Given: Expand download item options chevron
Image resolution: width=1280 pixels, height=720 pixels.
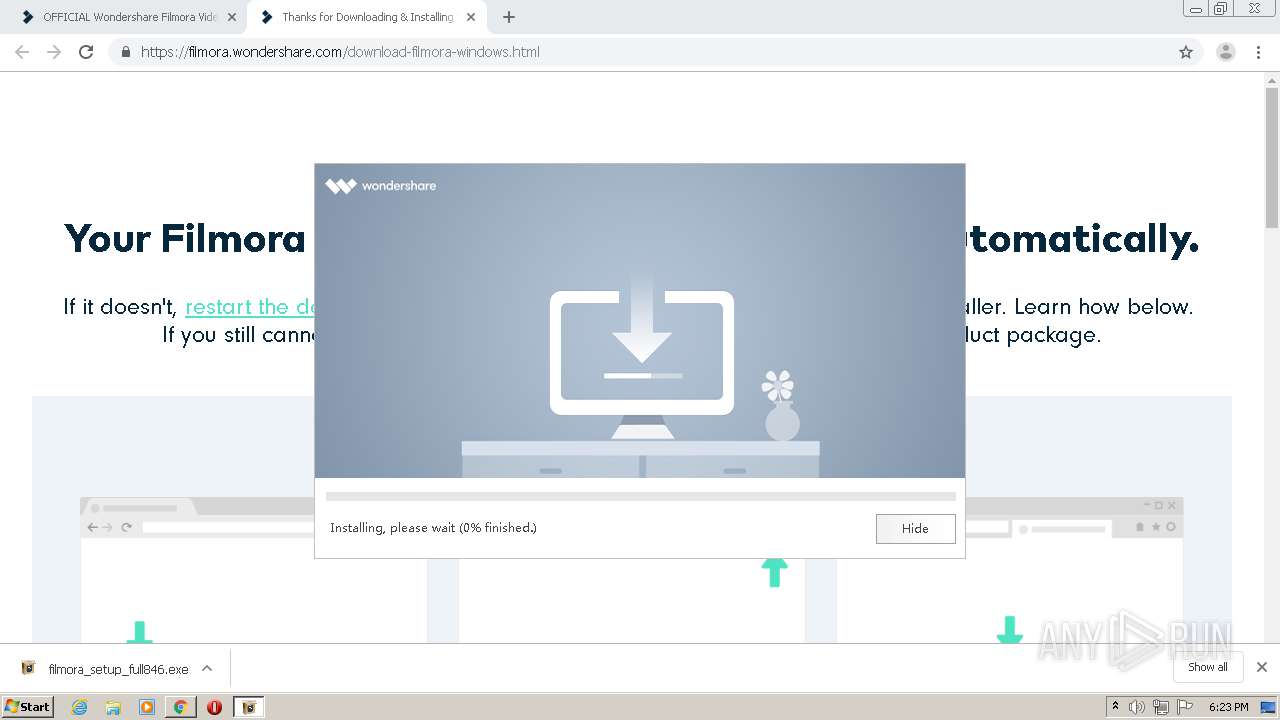Looking at the screenshot, I should coord(207,668).
